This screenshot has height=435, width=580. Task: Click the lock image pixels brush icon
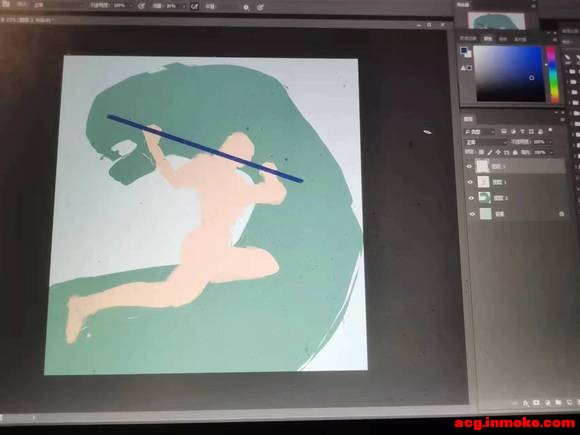pos(490,152)
